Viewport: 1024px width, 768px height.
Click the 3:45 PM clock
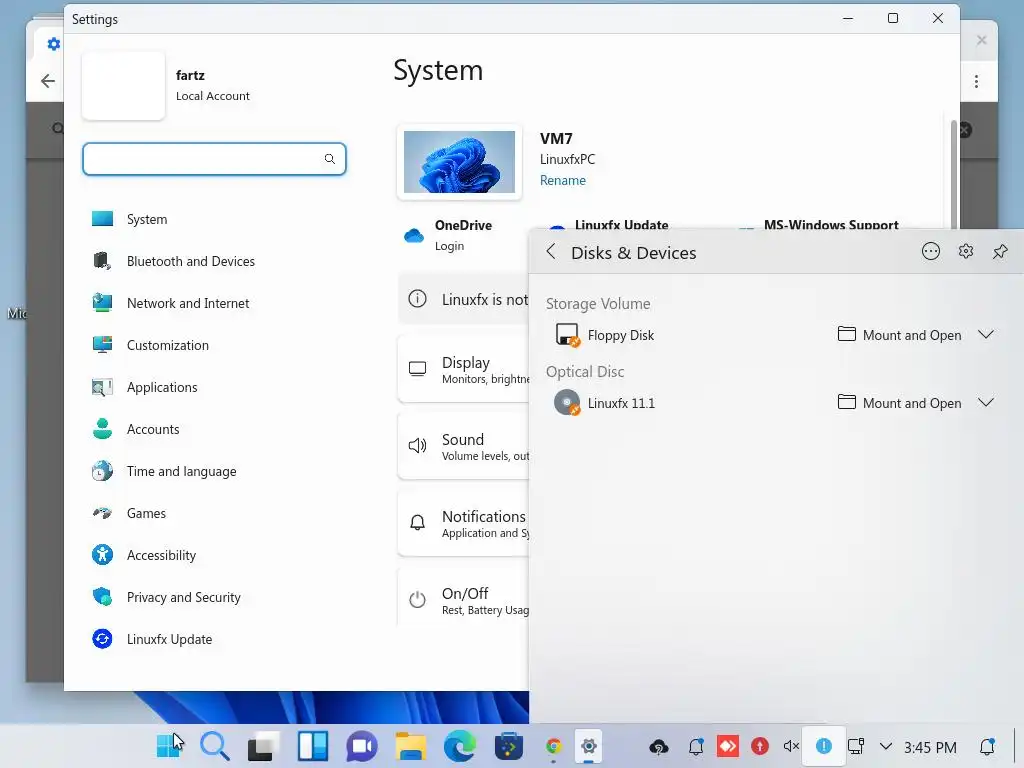coord(930,747)
